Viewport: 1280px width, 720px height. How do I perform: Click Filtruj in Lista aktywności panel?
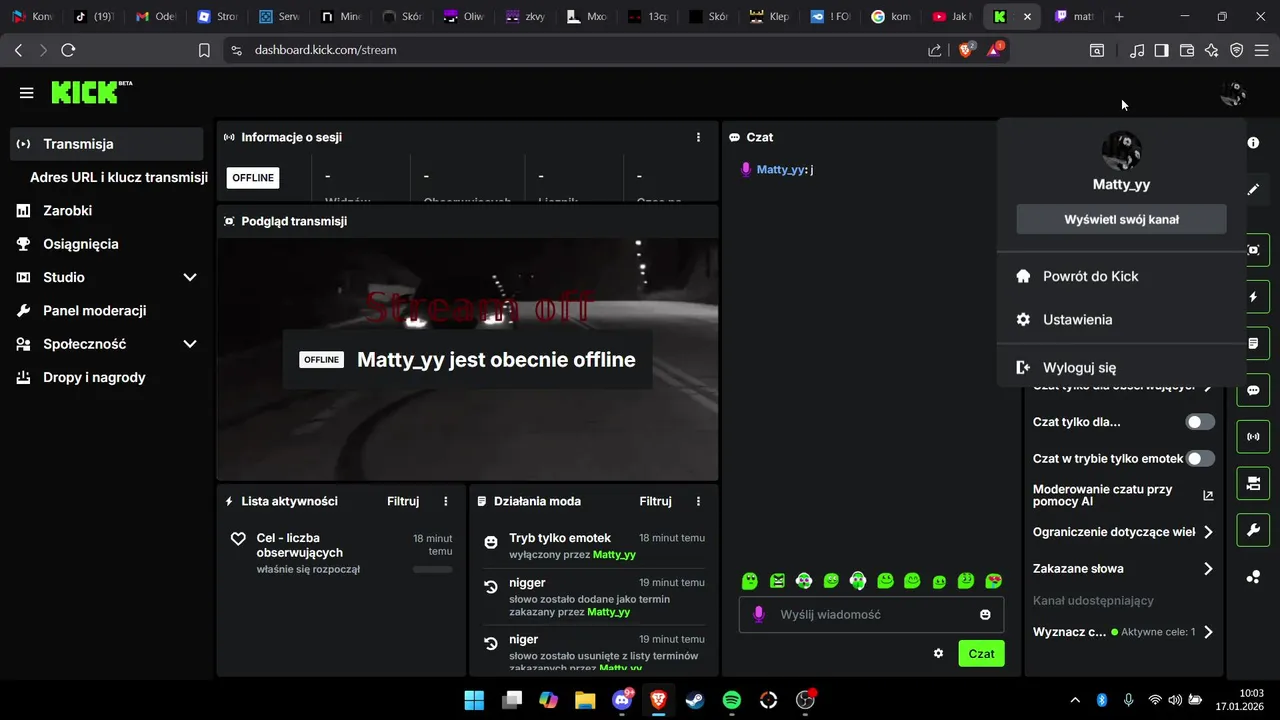tap(403, 501)
